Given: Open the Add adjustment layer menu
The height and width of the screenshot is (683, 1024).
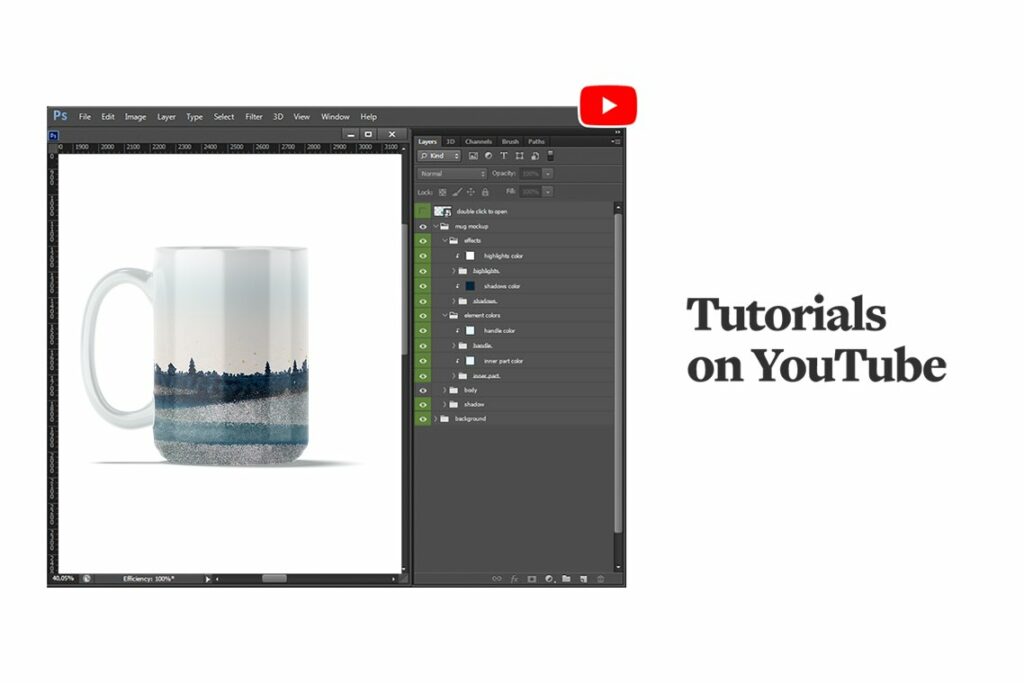Looking at the screenshot, I should coord(548,578).
